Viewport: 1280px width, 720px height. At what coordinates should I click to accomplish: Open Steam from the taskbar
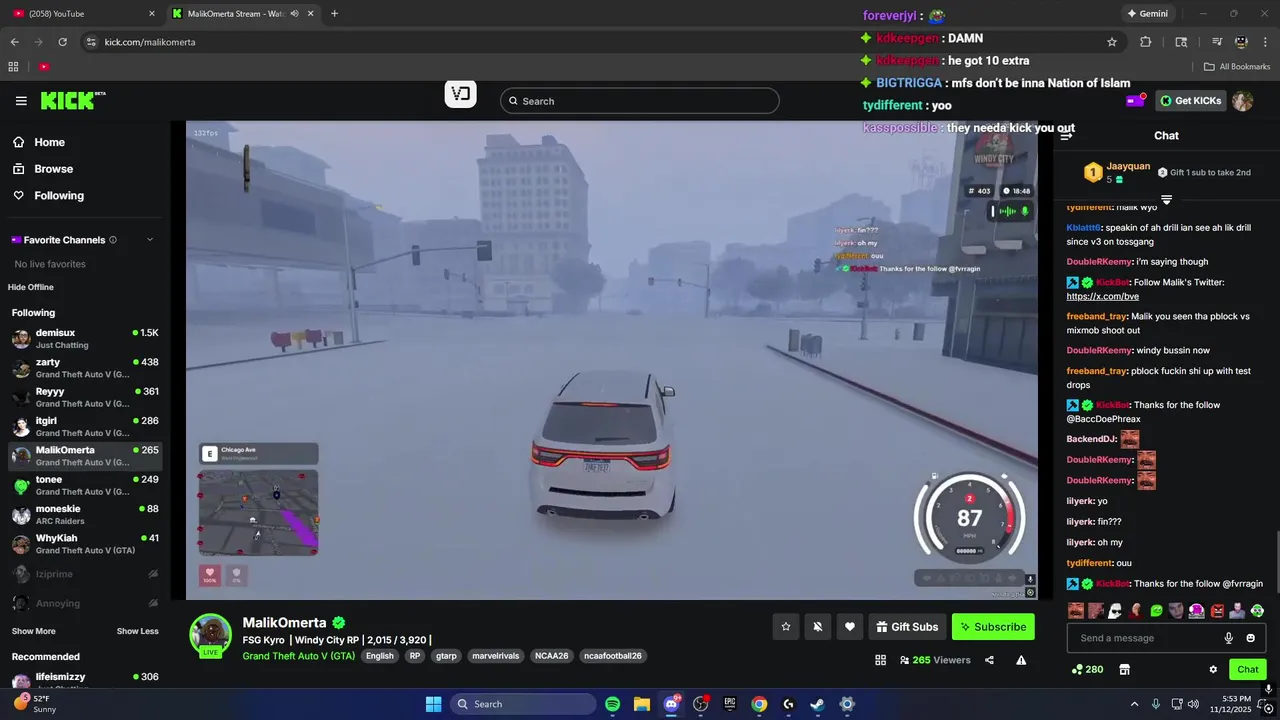tap(817, 704)
